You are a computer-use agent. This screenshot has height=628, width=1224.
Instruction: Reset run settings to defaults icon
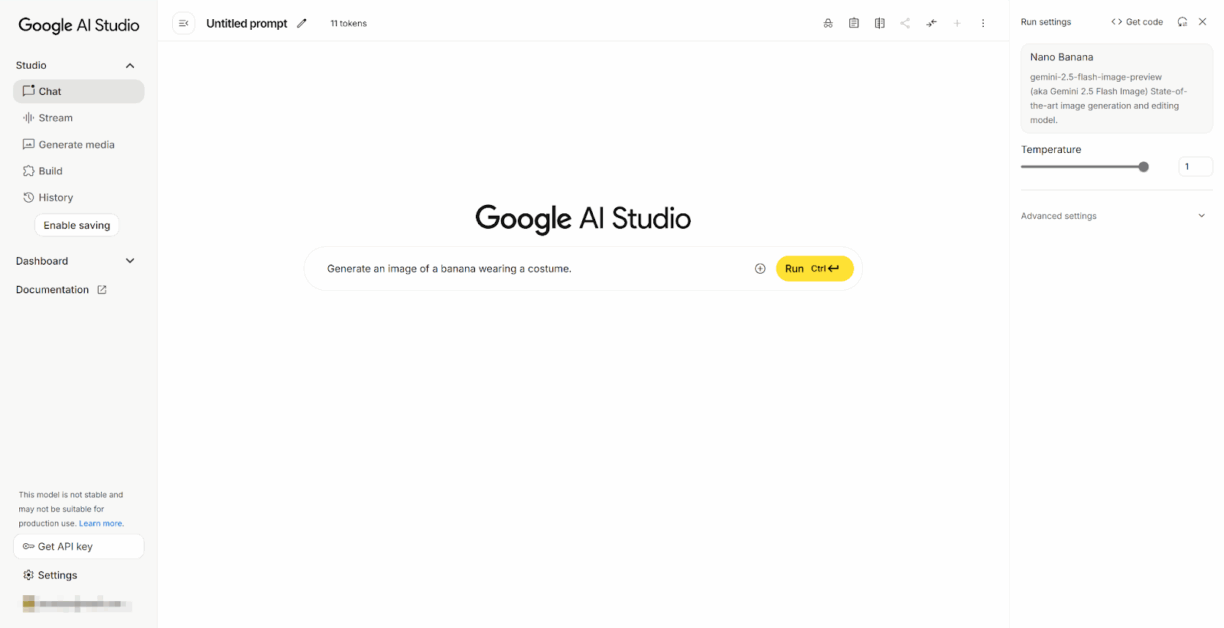click(x=1182, y=22)
